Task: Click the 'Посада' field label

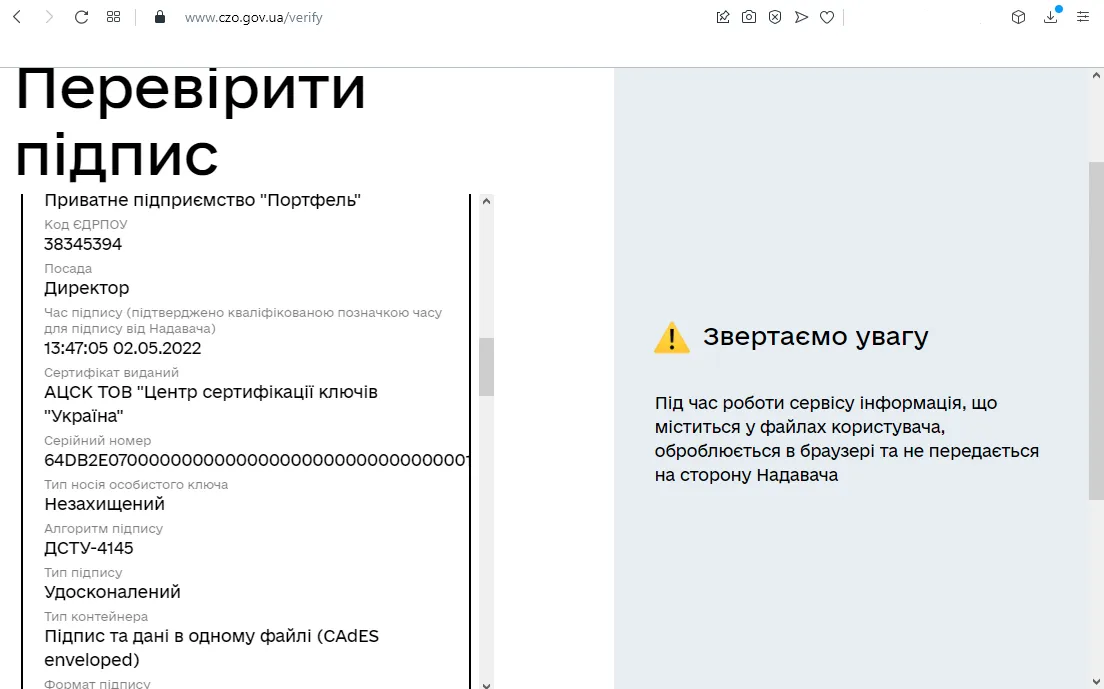Action: [68, 268]
